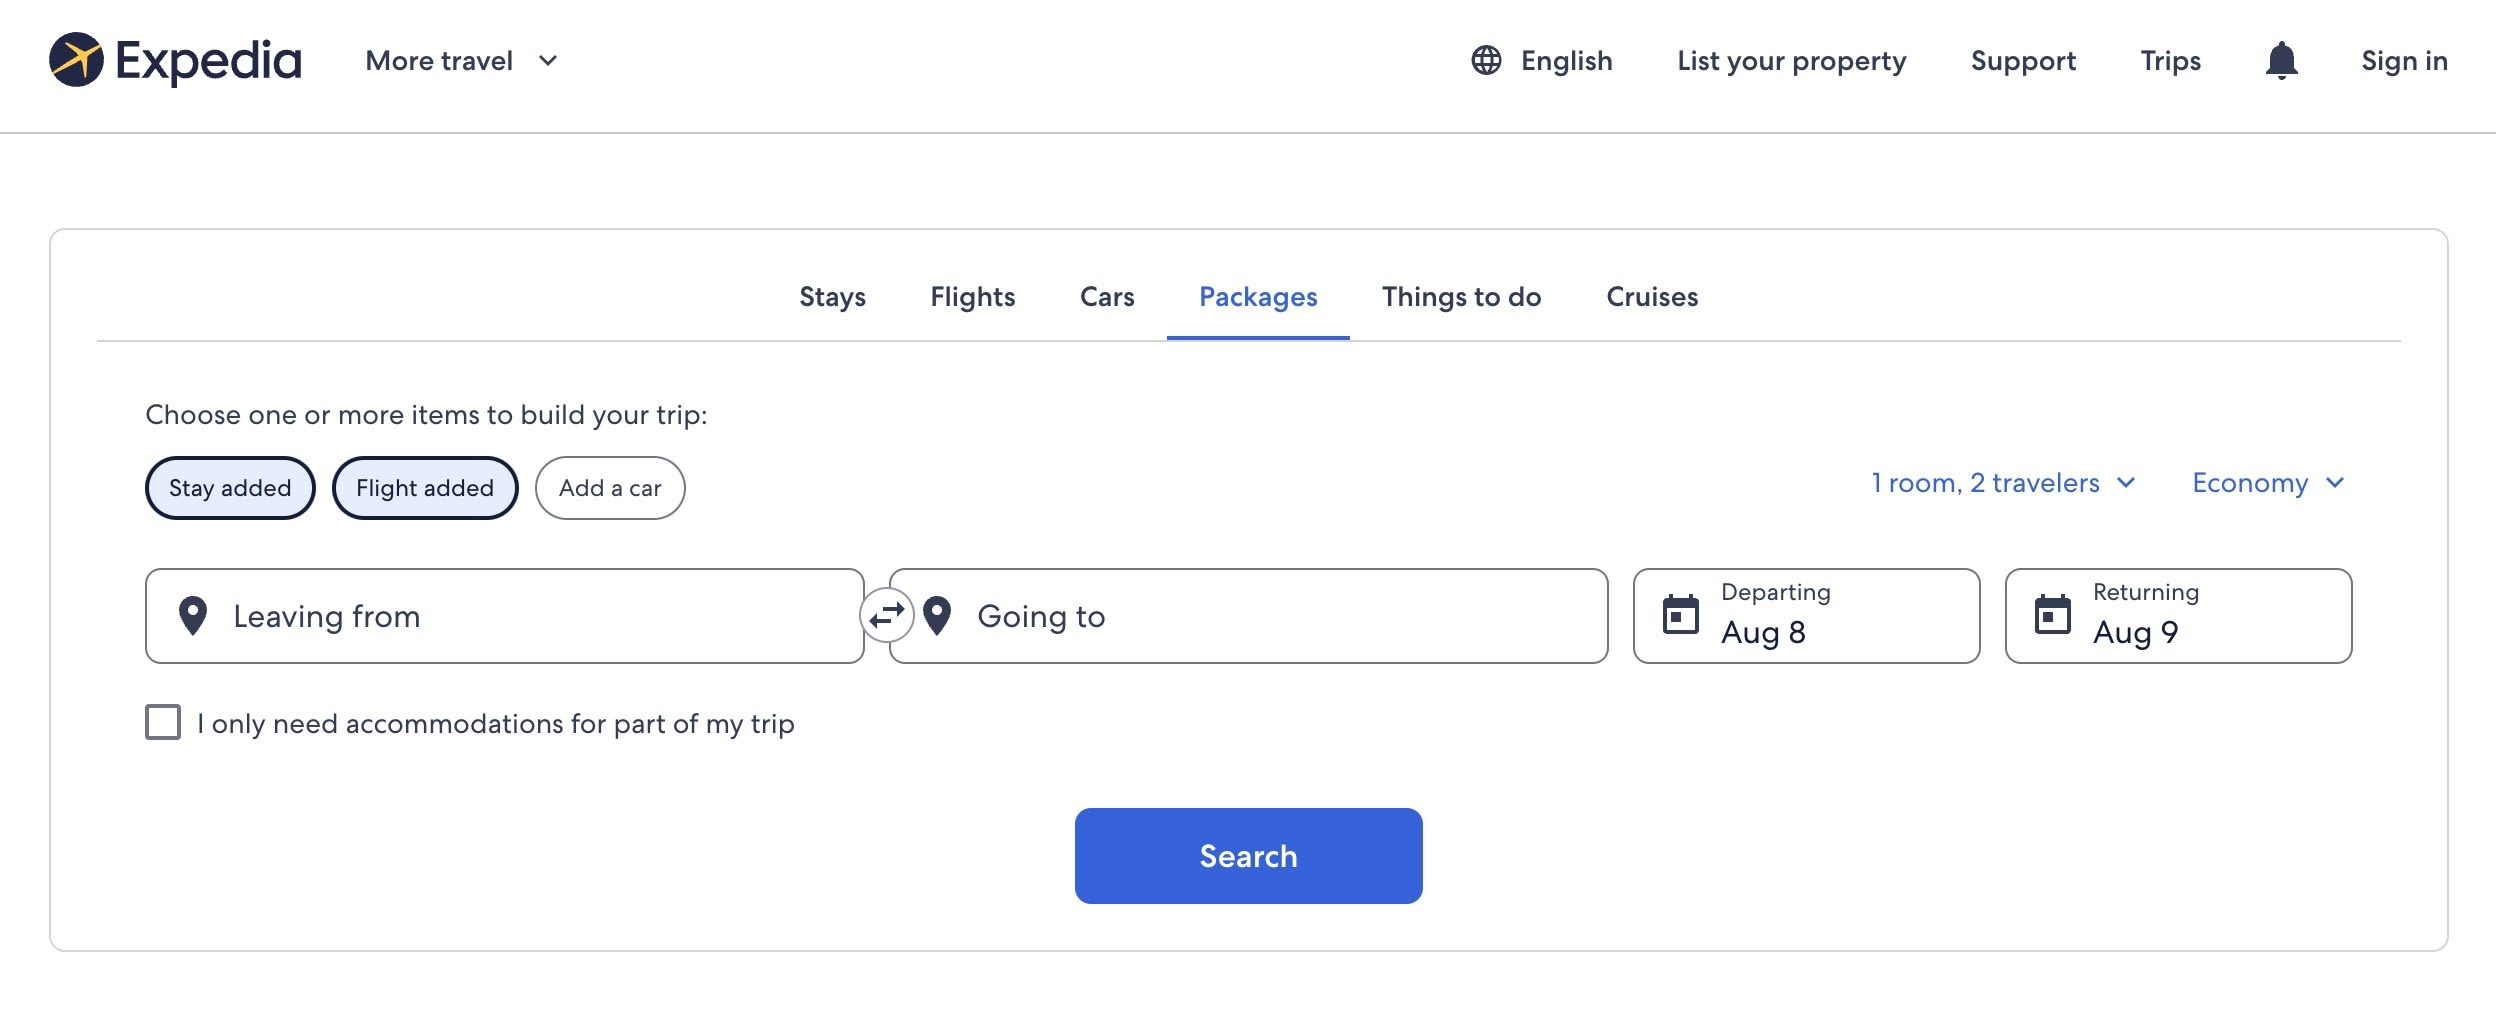Screen dimensions: 2496x1014
Task: Toggle off the Flight added pill
Action: (425, 488)
